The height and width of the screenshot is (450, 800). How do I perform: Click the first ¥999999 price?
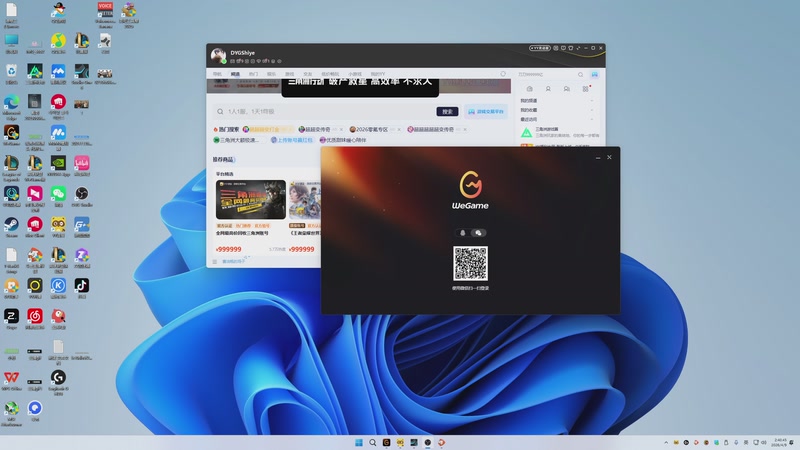229,249
